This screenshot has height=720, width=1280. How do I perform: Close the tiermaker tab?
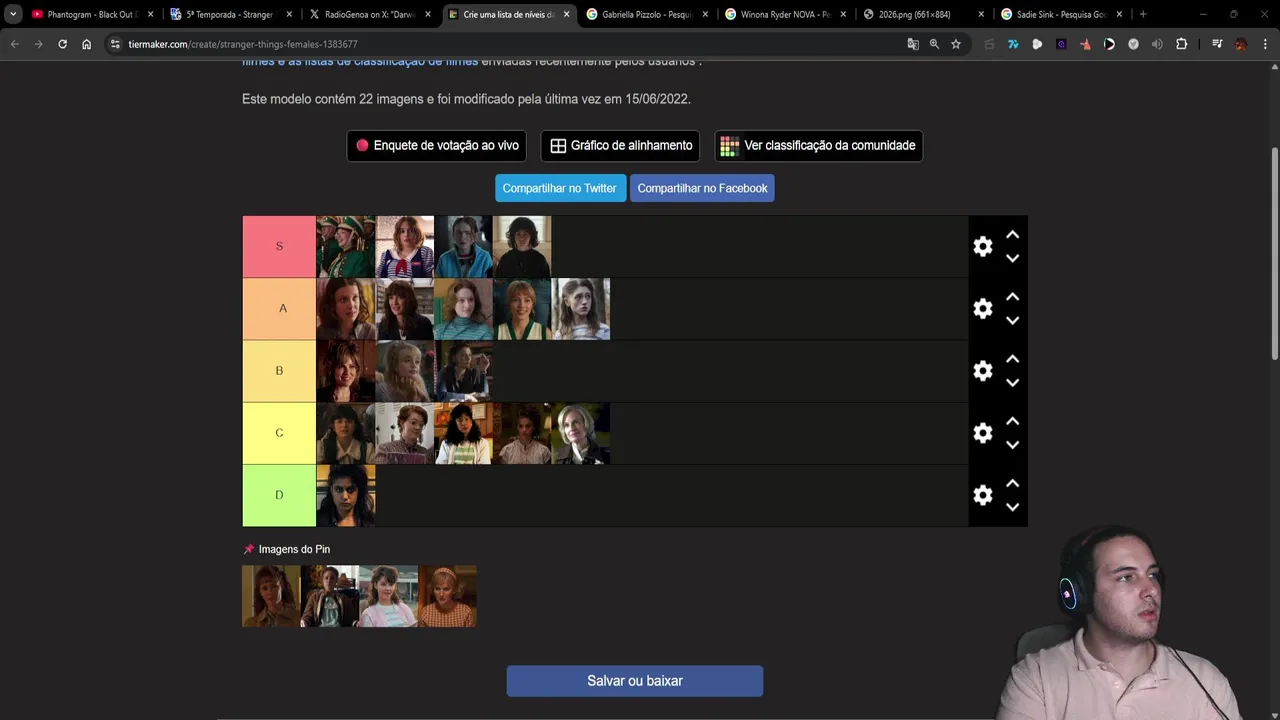566,14
